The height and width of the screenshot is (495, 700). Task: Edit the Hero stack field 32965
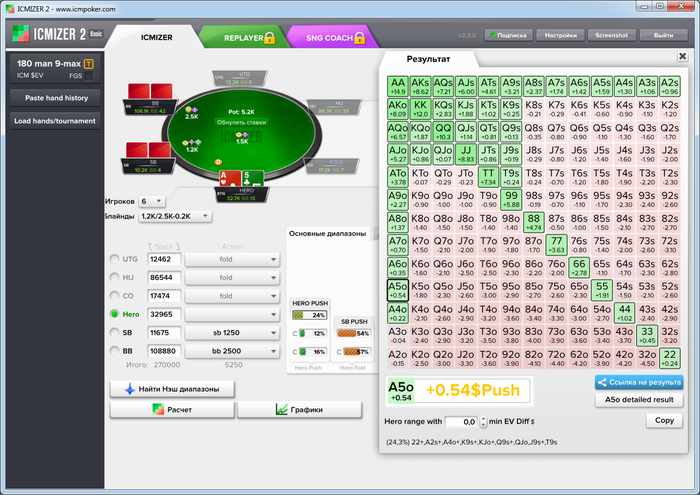[164, 315]
